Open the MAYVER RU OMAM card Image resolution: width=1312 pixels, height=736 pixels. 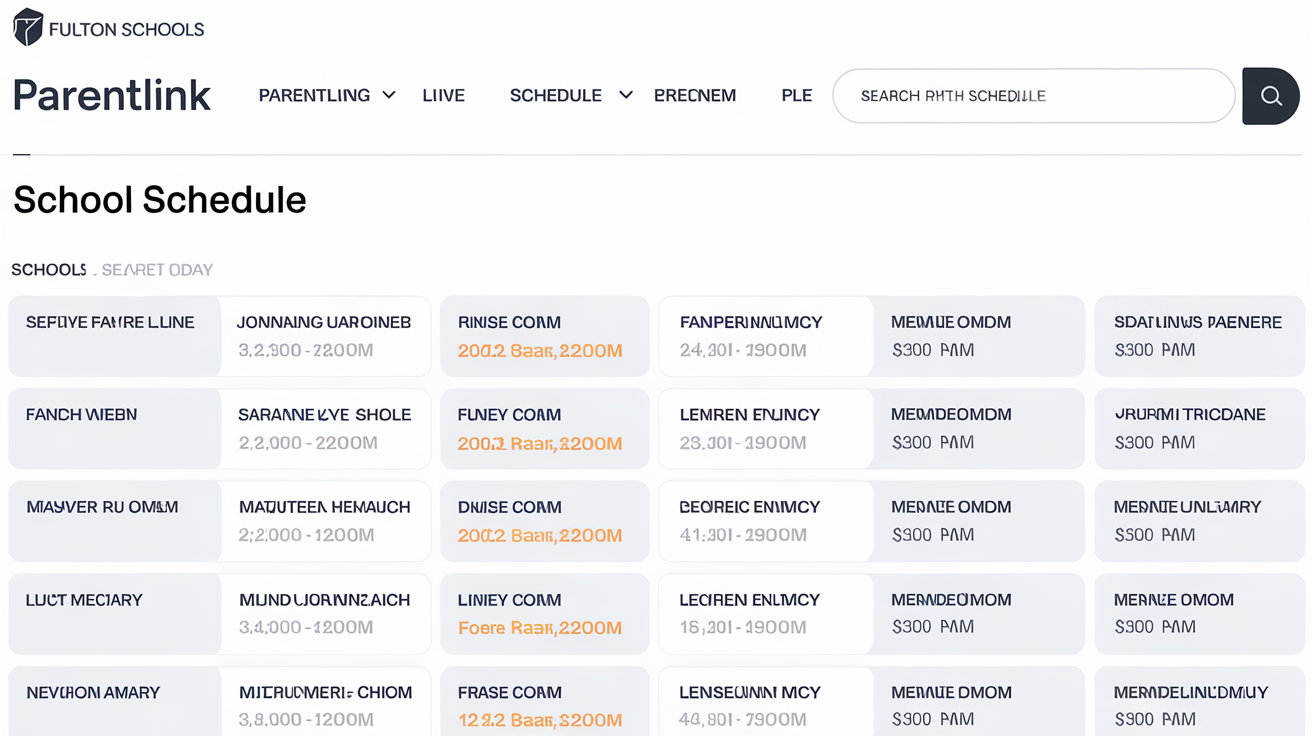(114, 521)
